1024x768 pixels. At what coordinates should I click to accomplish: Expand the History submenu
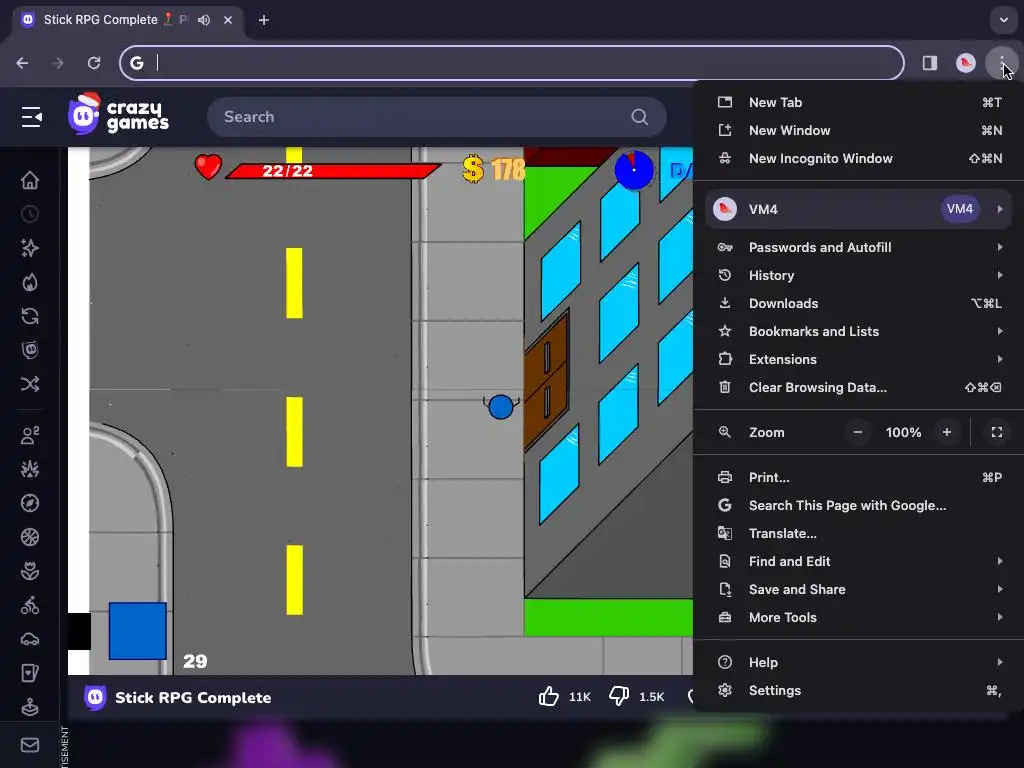tap(1000, 275)
